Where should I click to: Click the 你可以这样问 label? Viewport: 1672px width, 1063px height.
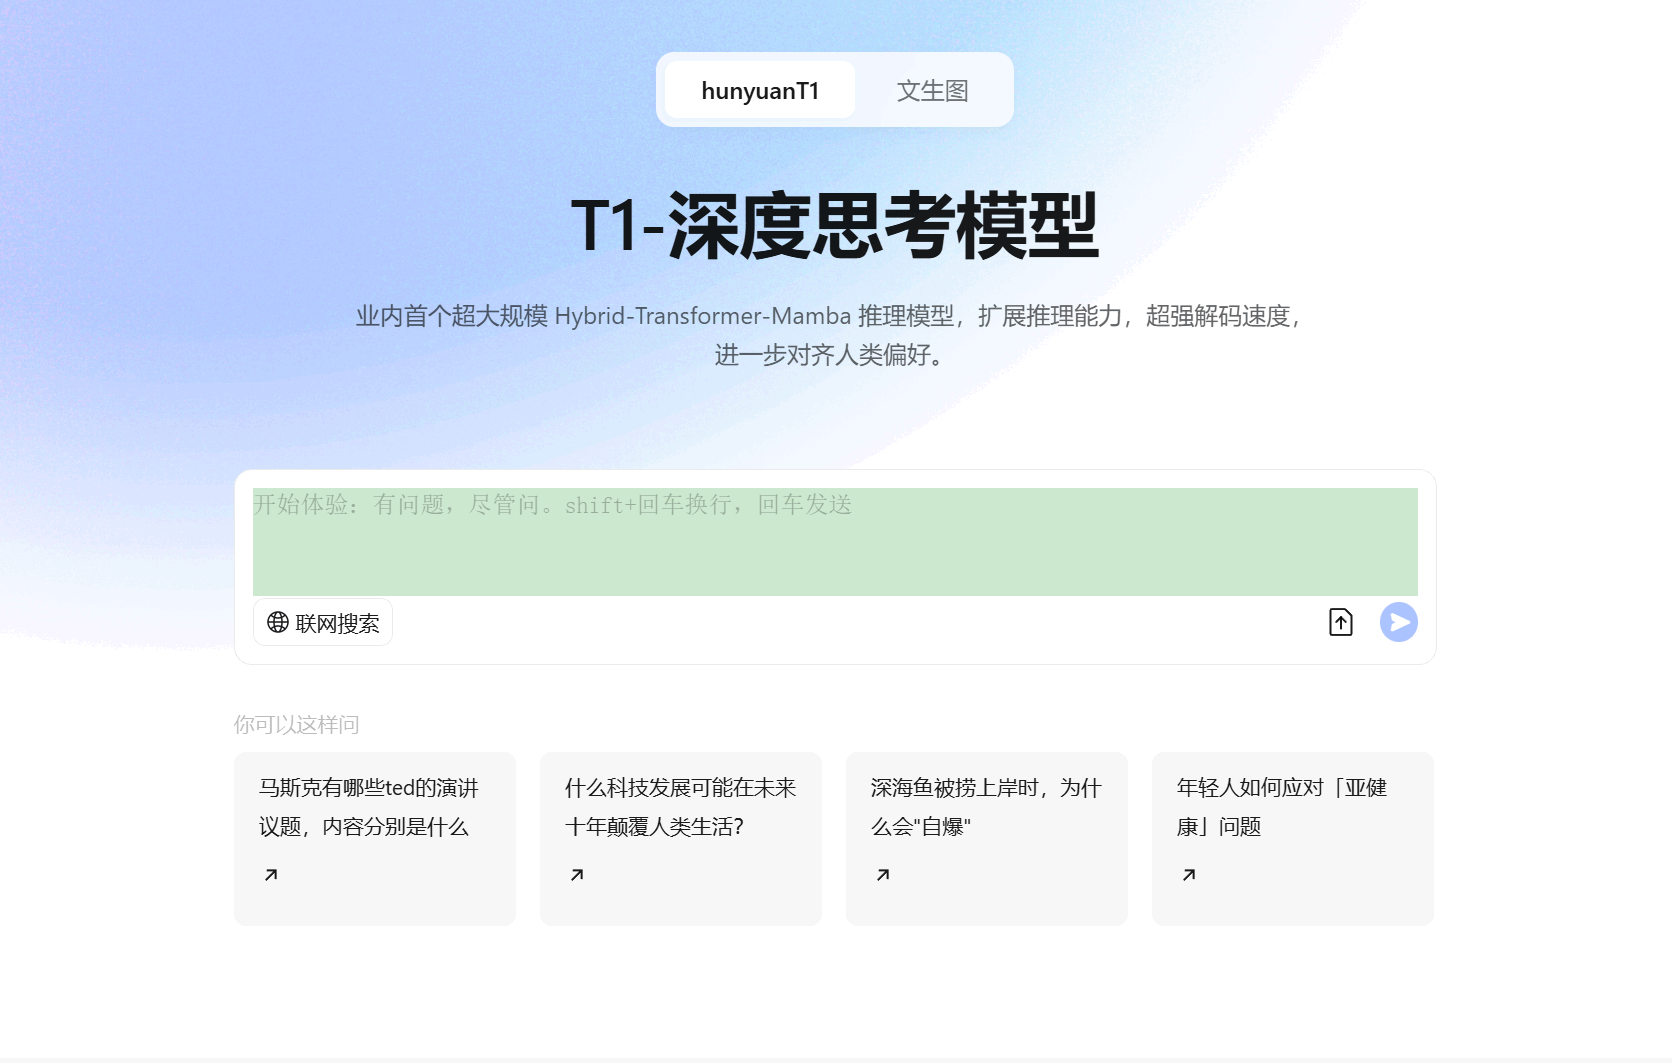[x=296, y=724]
